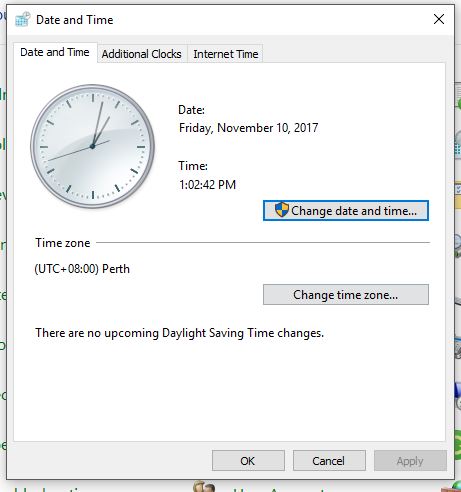Click the Date and Time window title text

click(x=75, y=20)
